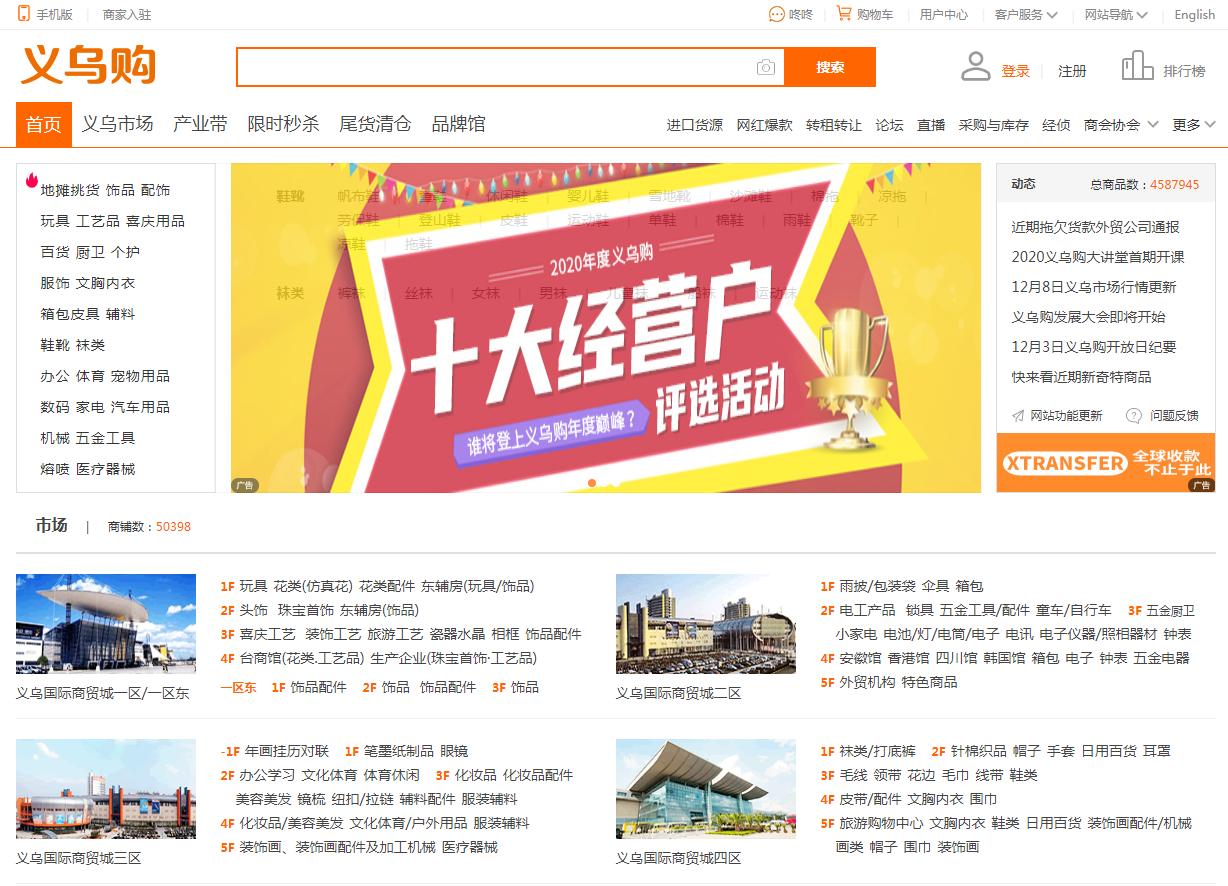Click the 排行榜 ranking icon

(x=1137, y=63)
